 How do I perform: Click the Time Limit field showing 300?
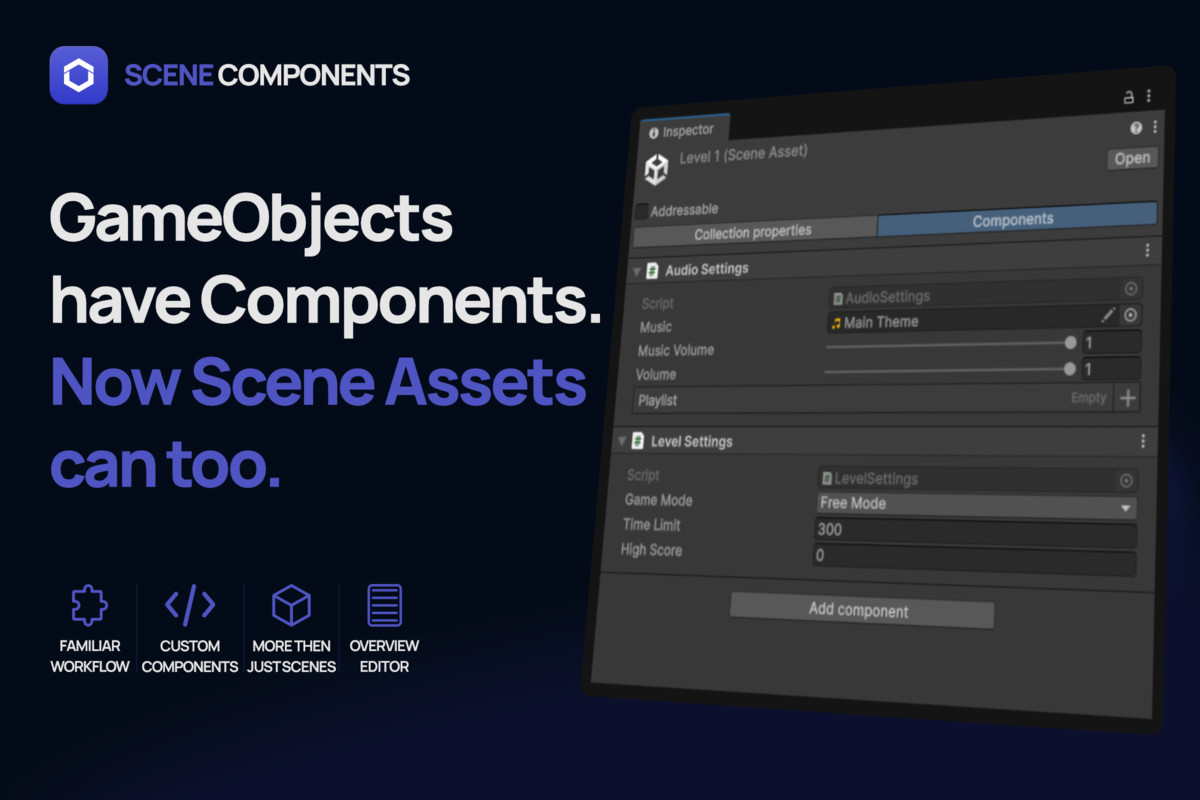tap(975, 532)
